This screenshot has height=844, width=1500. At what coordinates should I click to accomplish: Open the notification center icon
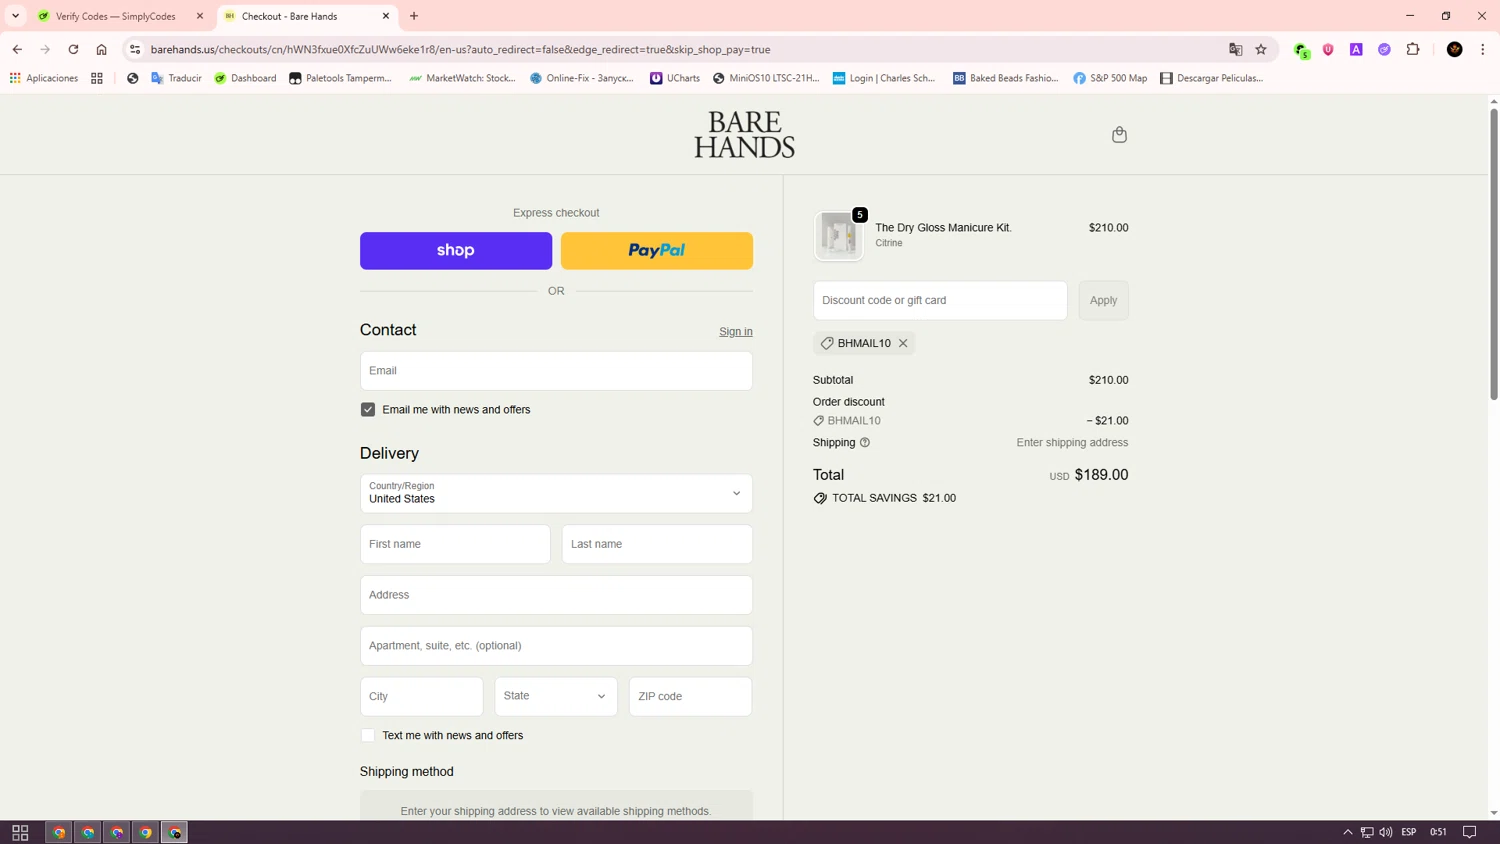(x=1469, y=832)
